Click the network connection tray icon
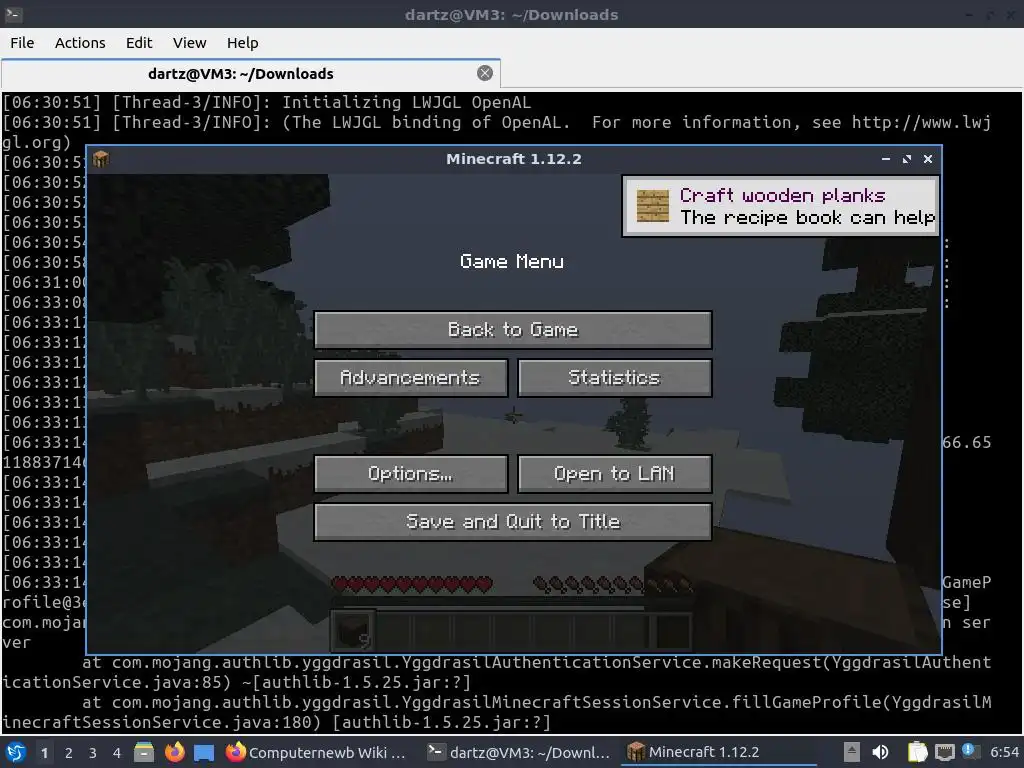1024x768 pixels. point(944,752)
